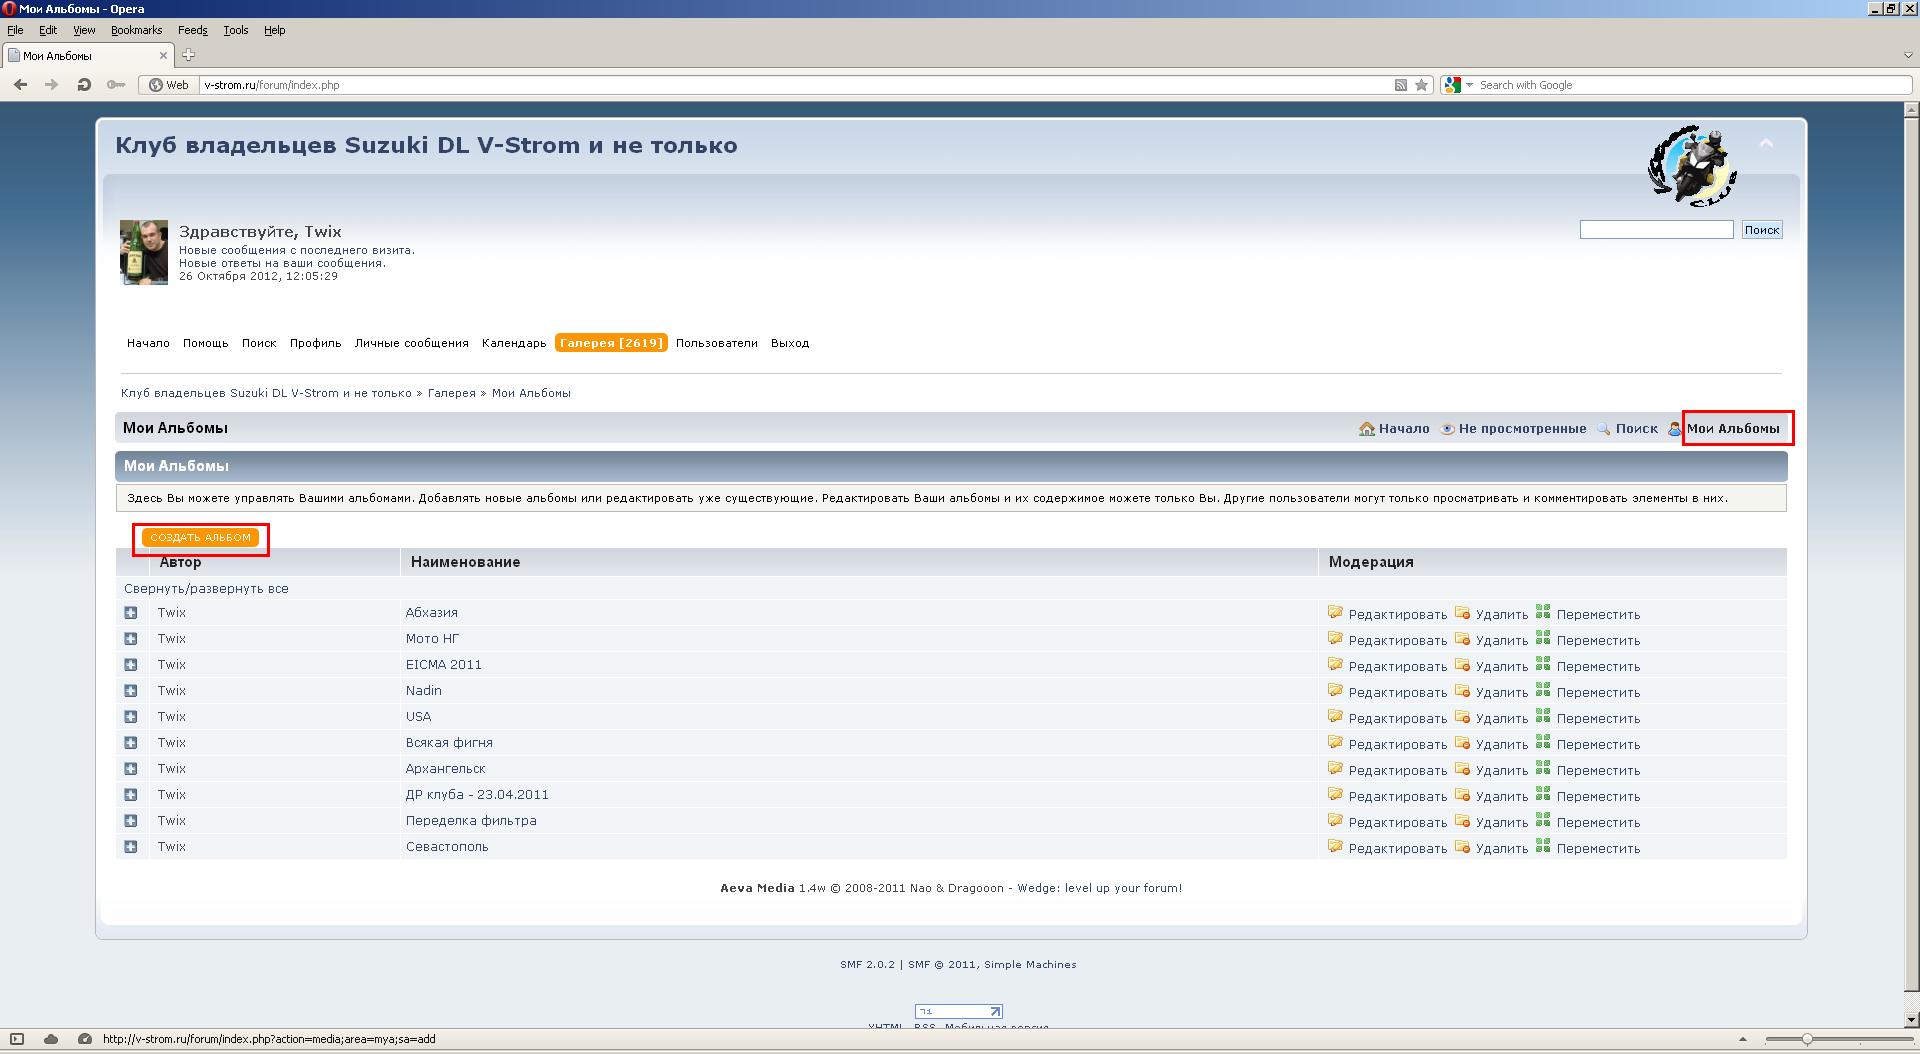Click the wand key icon in toolbar
This screenshot has width=1920, height=1054.
pos(116,85)
